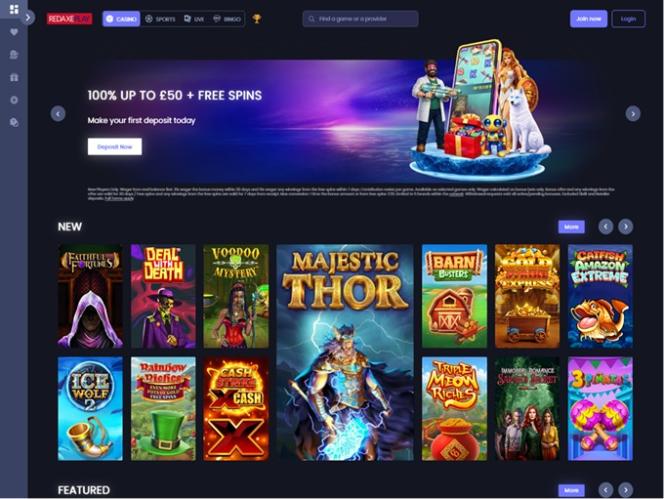Image resolution: width=664 pixels, height=499 pixels.
Task: Open the Bingo tab
Action: point(227,19)
